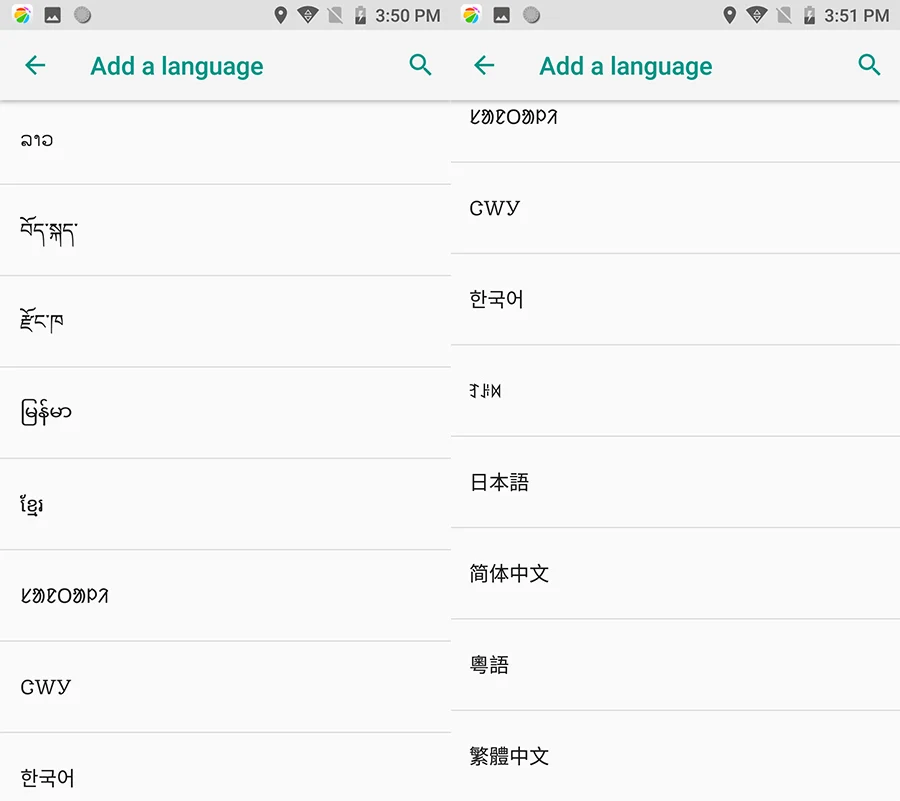Select Traditional Chinese 繁體中文
Screen dimensions: 900x801
(x=676, y=756)
